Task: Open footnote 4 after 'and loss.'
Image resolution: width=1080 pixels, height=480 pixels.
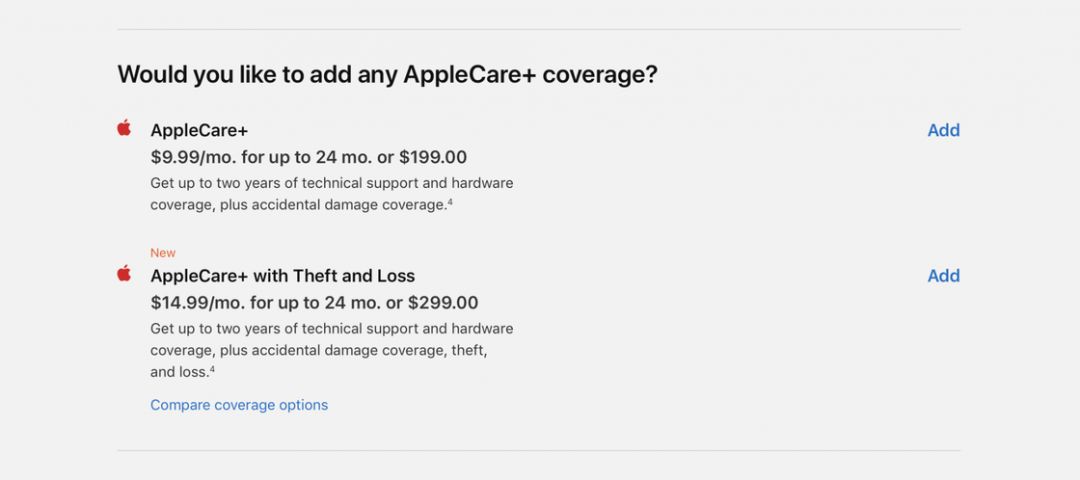Action: [213, 369]
